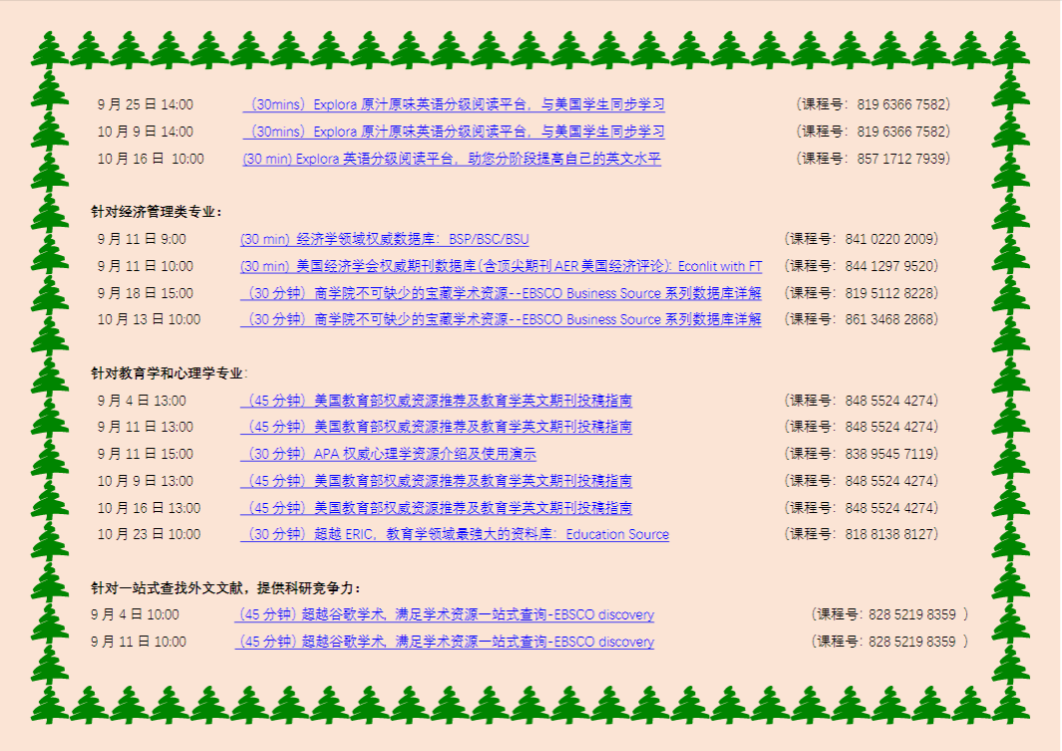The width and height of the screenshot is (1062, 751).
Task: Click the course number 857 1712 7939
Action: coord(902,159)
